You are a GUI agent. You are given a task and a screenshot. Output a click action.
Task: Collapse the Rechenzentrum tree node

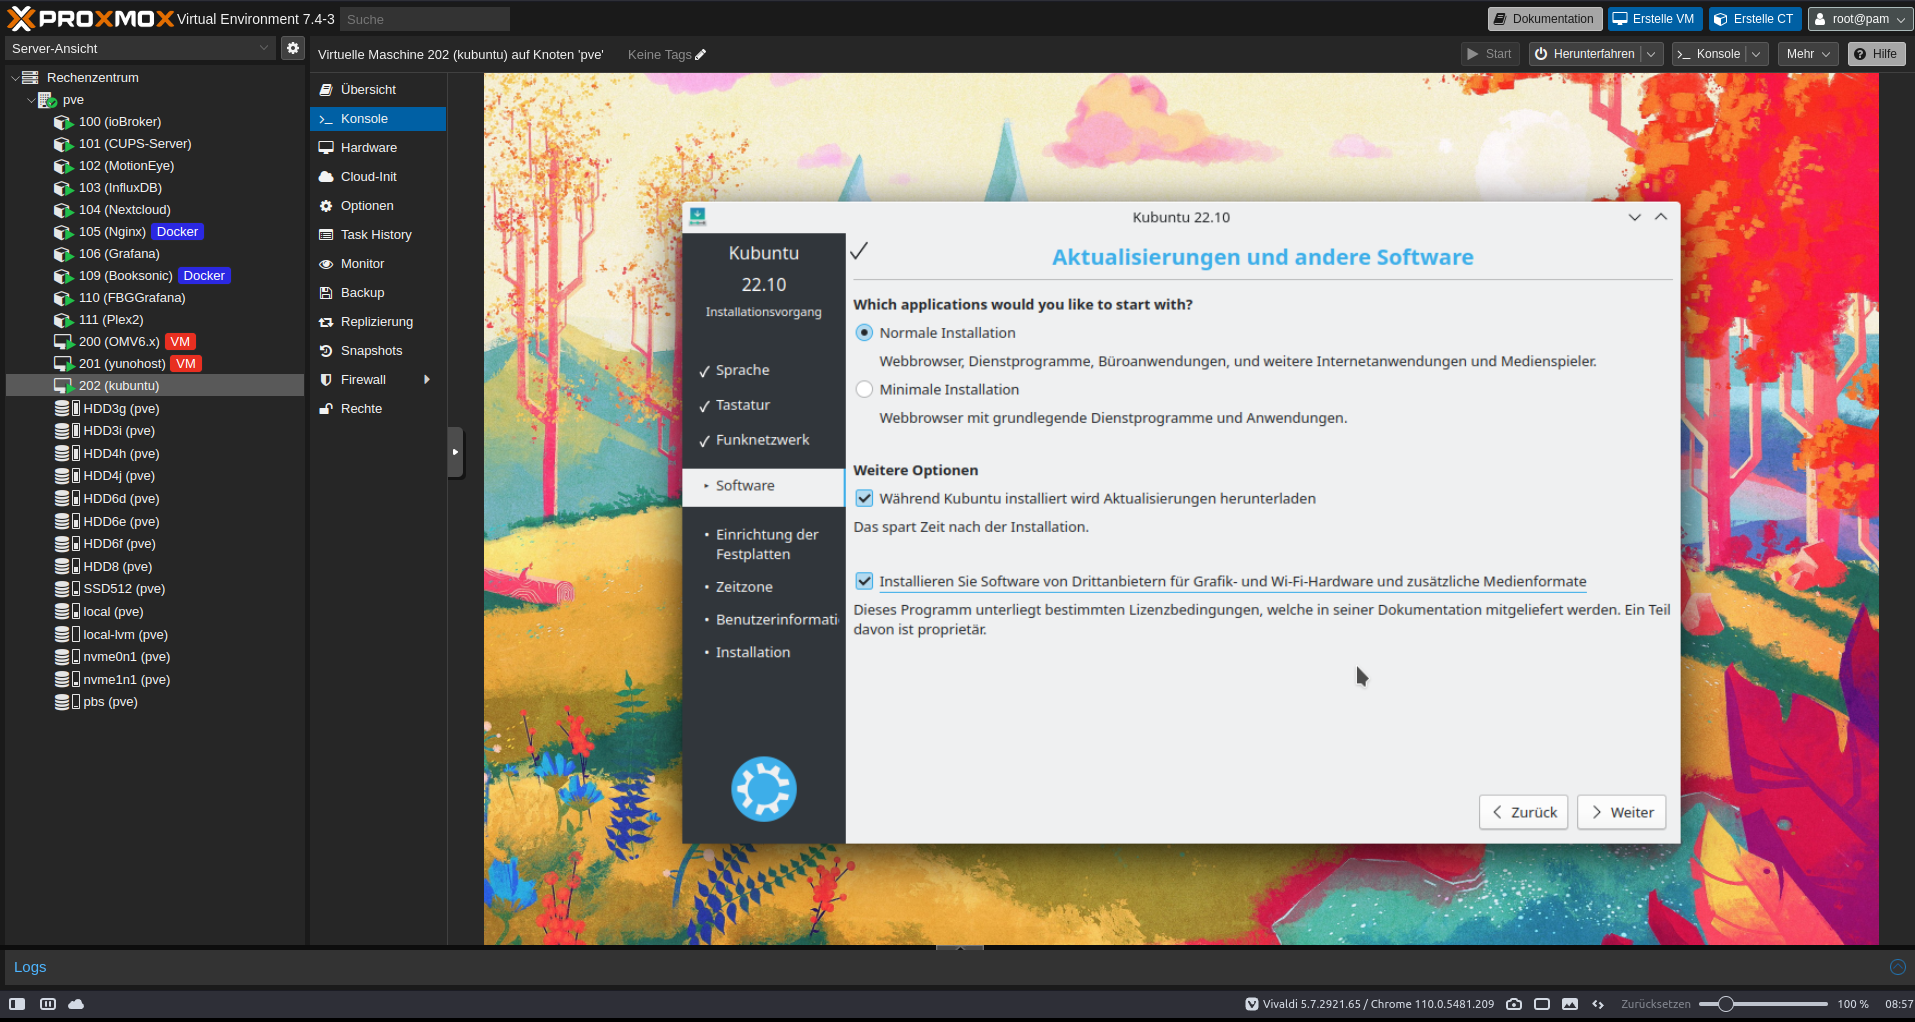(15, 78)
